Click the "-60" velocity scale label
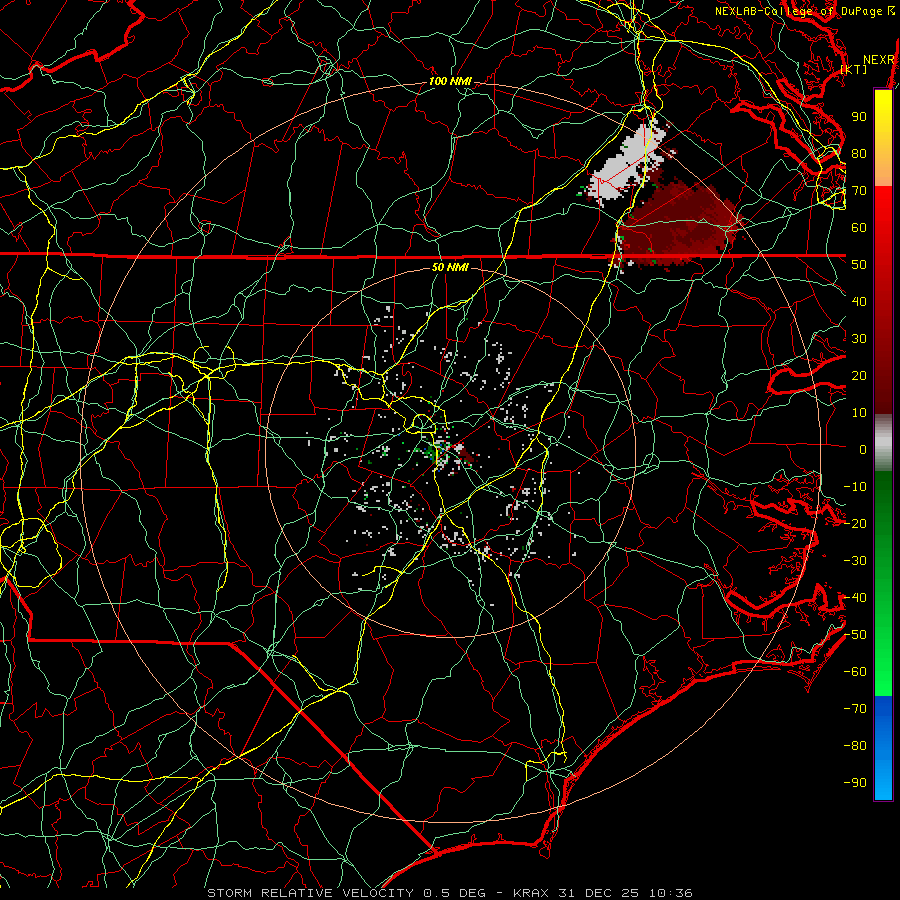This screenshot has width=900, height=900. 855,672
